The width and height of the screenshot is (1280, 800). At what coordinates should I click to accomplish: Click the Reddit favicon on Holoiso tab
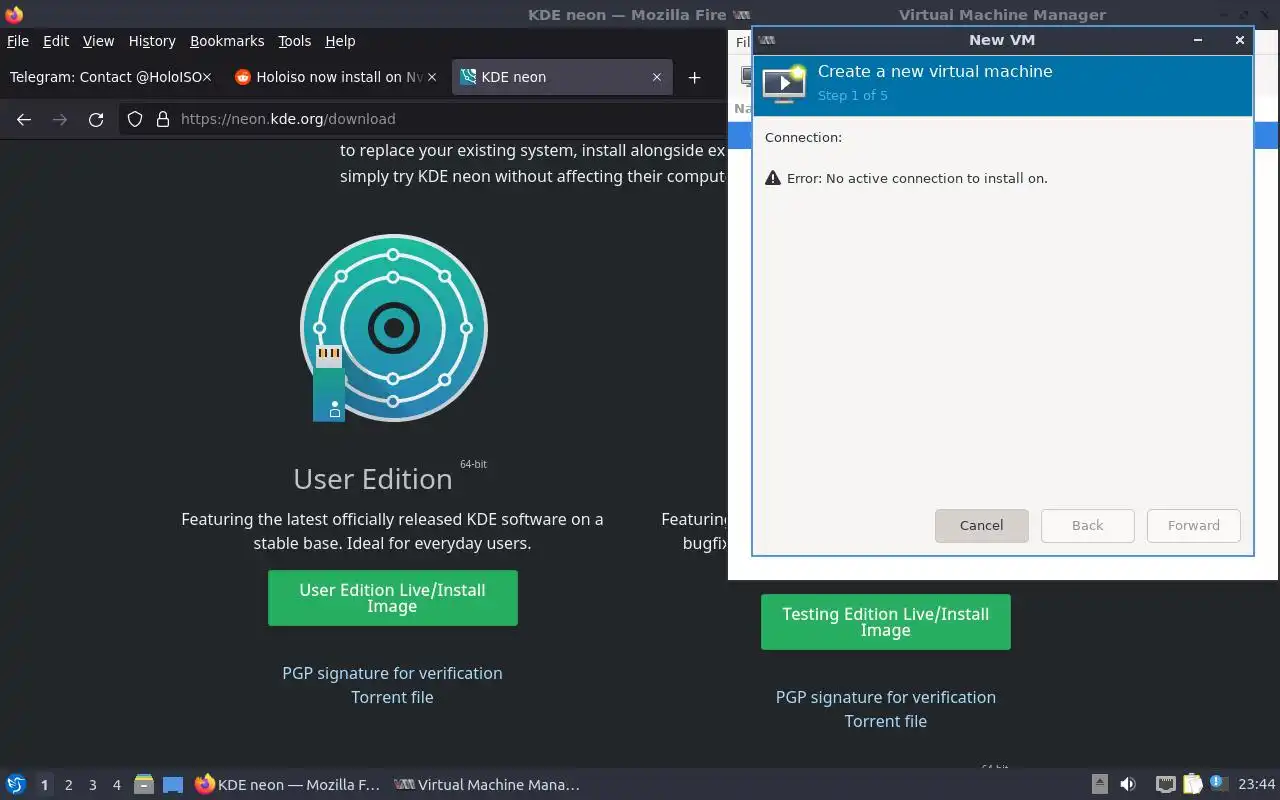242,77
